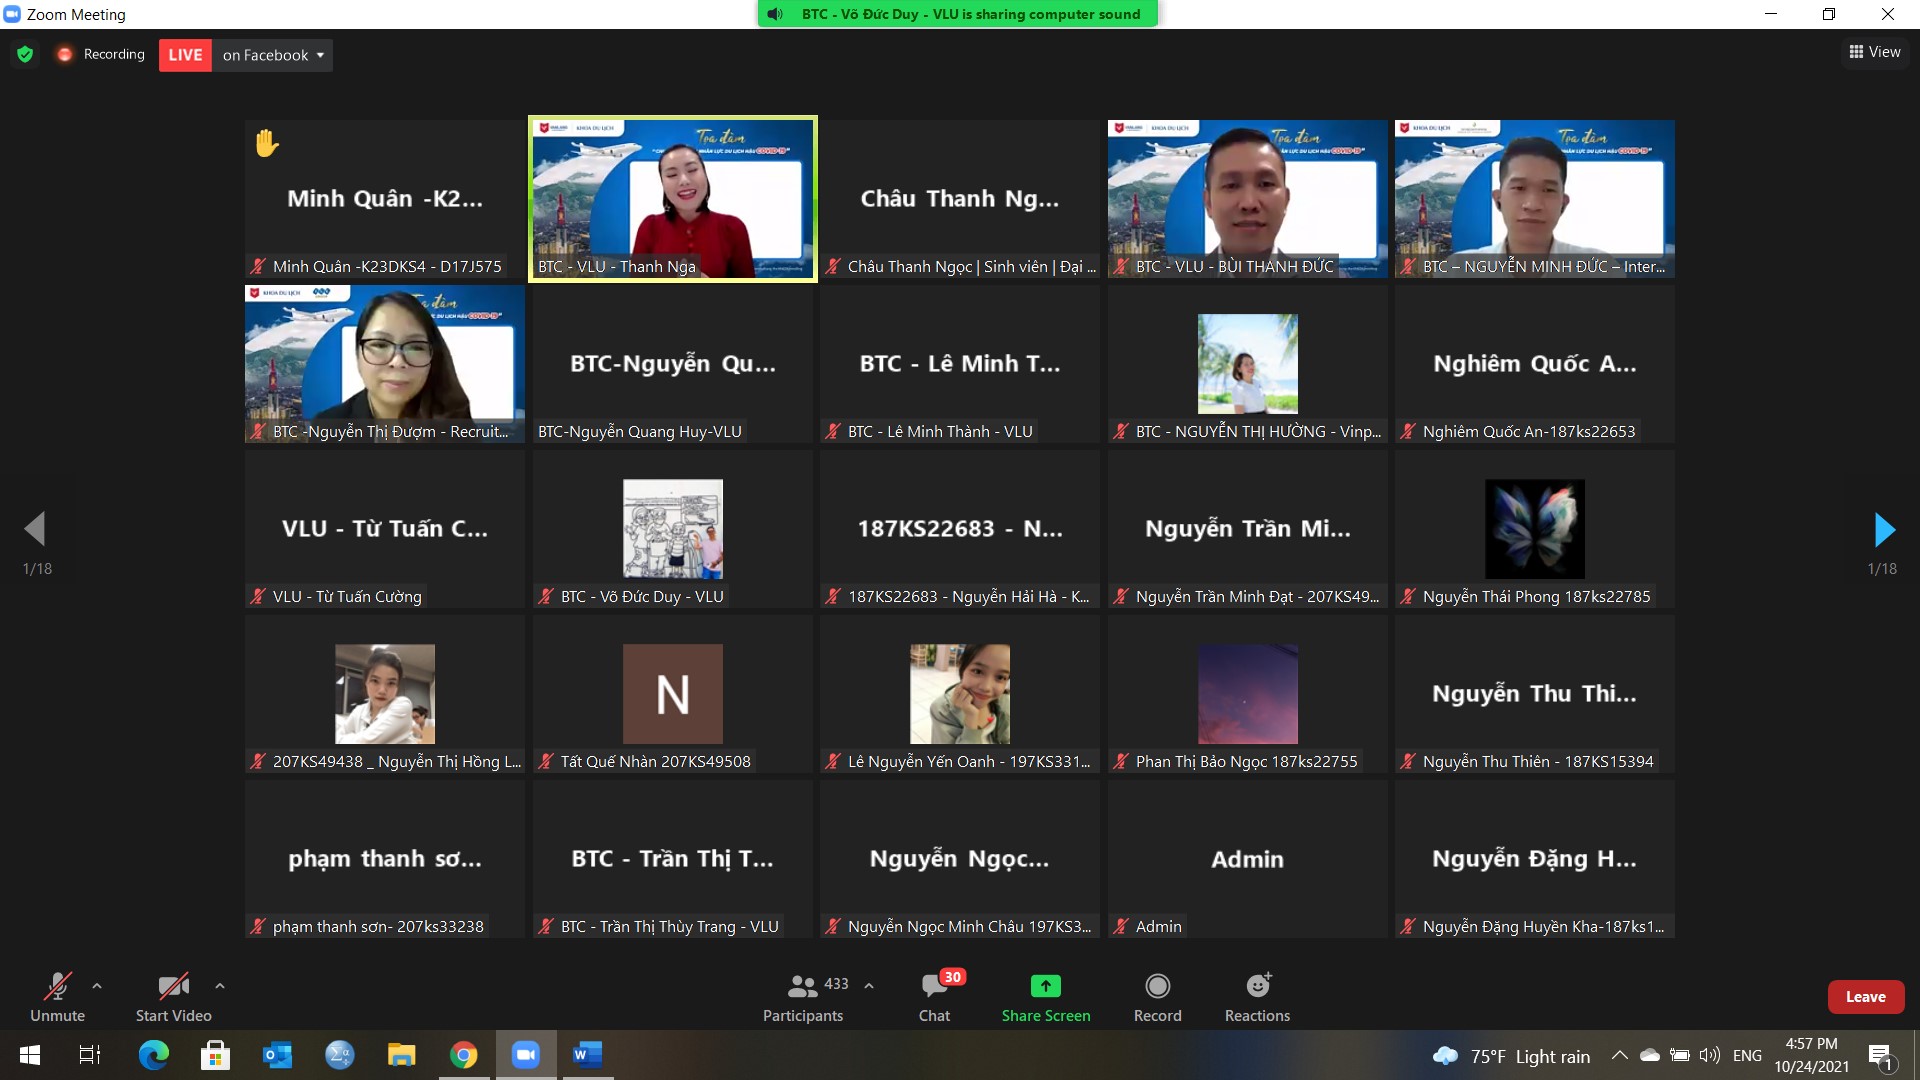Select Nguyễn Ngọc Minh Châu tile
The width and height of the screenshot is (1920, 1080).
coord(960,859)
